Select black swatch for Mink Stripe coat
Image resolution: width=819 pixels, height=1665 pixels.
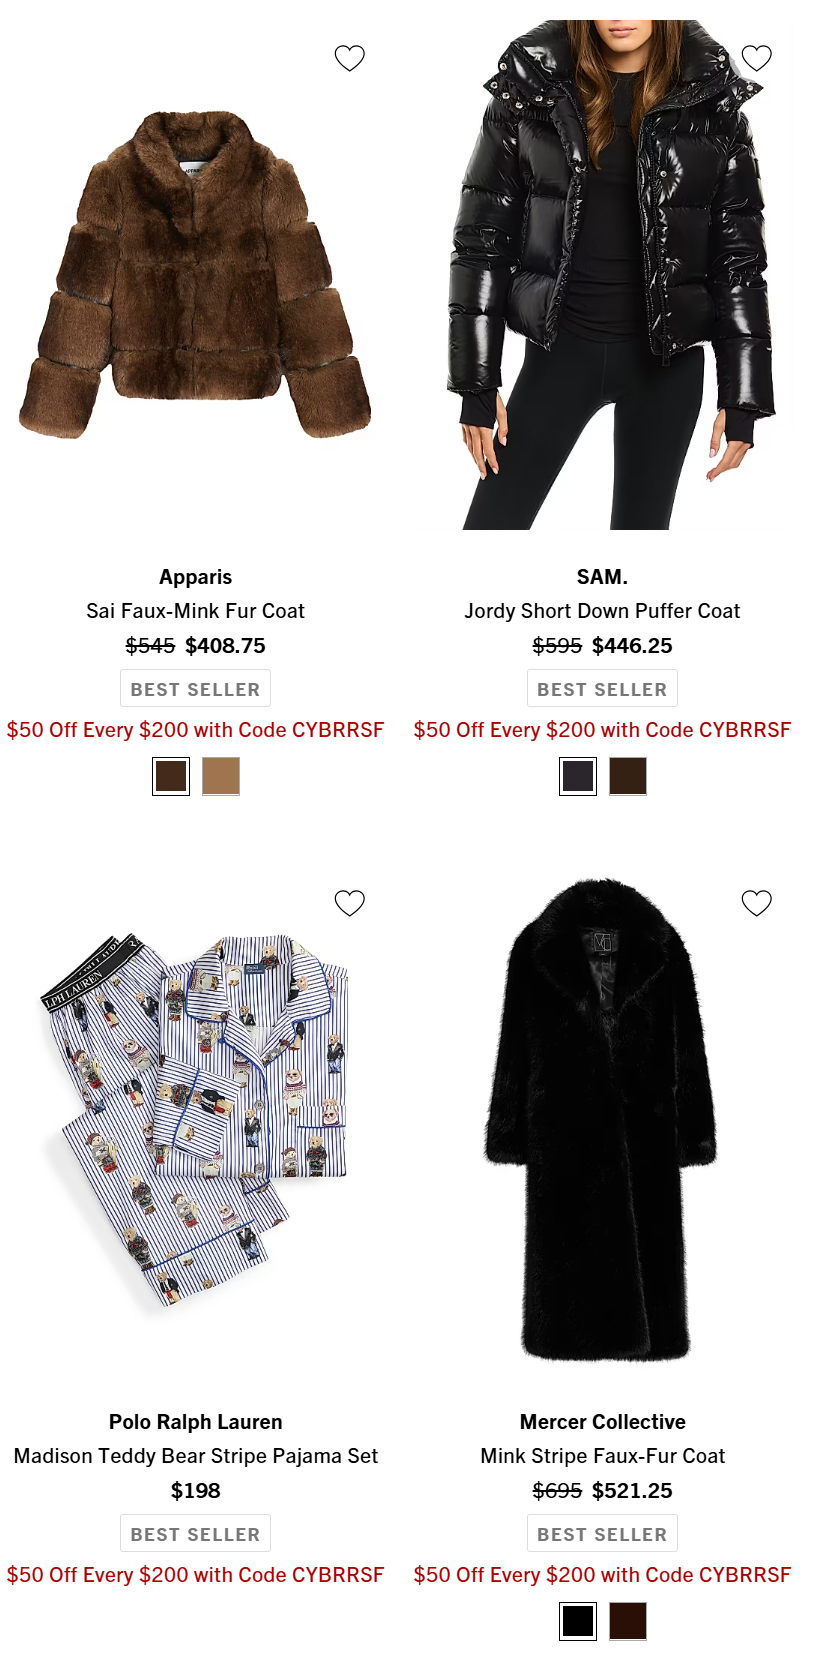coord(578,1621)
